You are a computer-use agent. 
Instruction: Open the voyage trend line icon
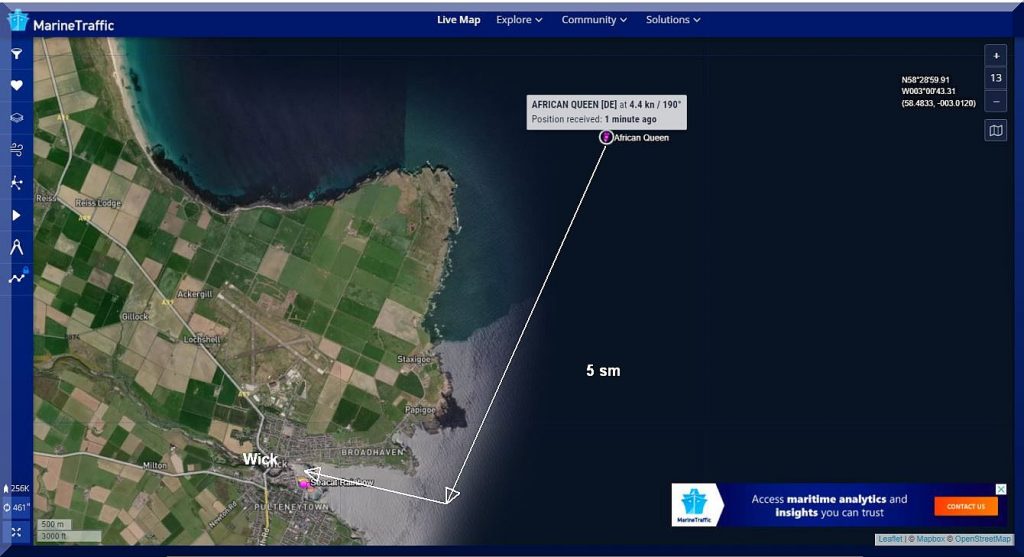[16, 279]
